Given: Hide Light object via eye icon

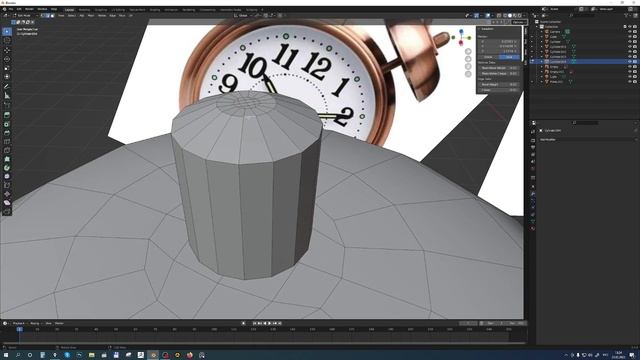Looking at the screenshot, I should [x=630, y=77].
